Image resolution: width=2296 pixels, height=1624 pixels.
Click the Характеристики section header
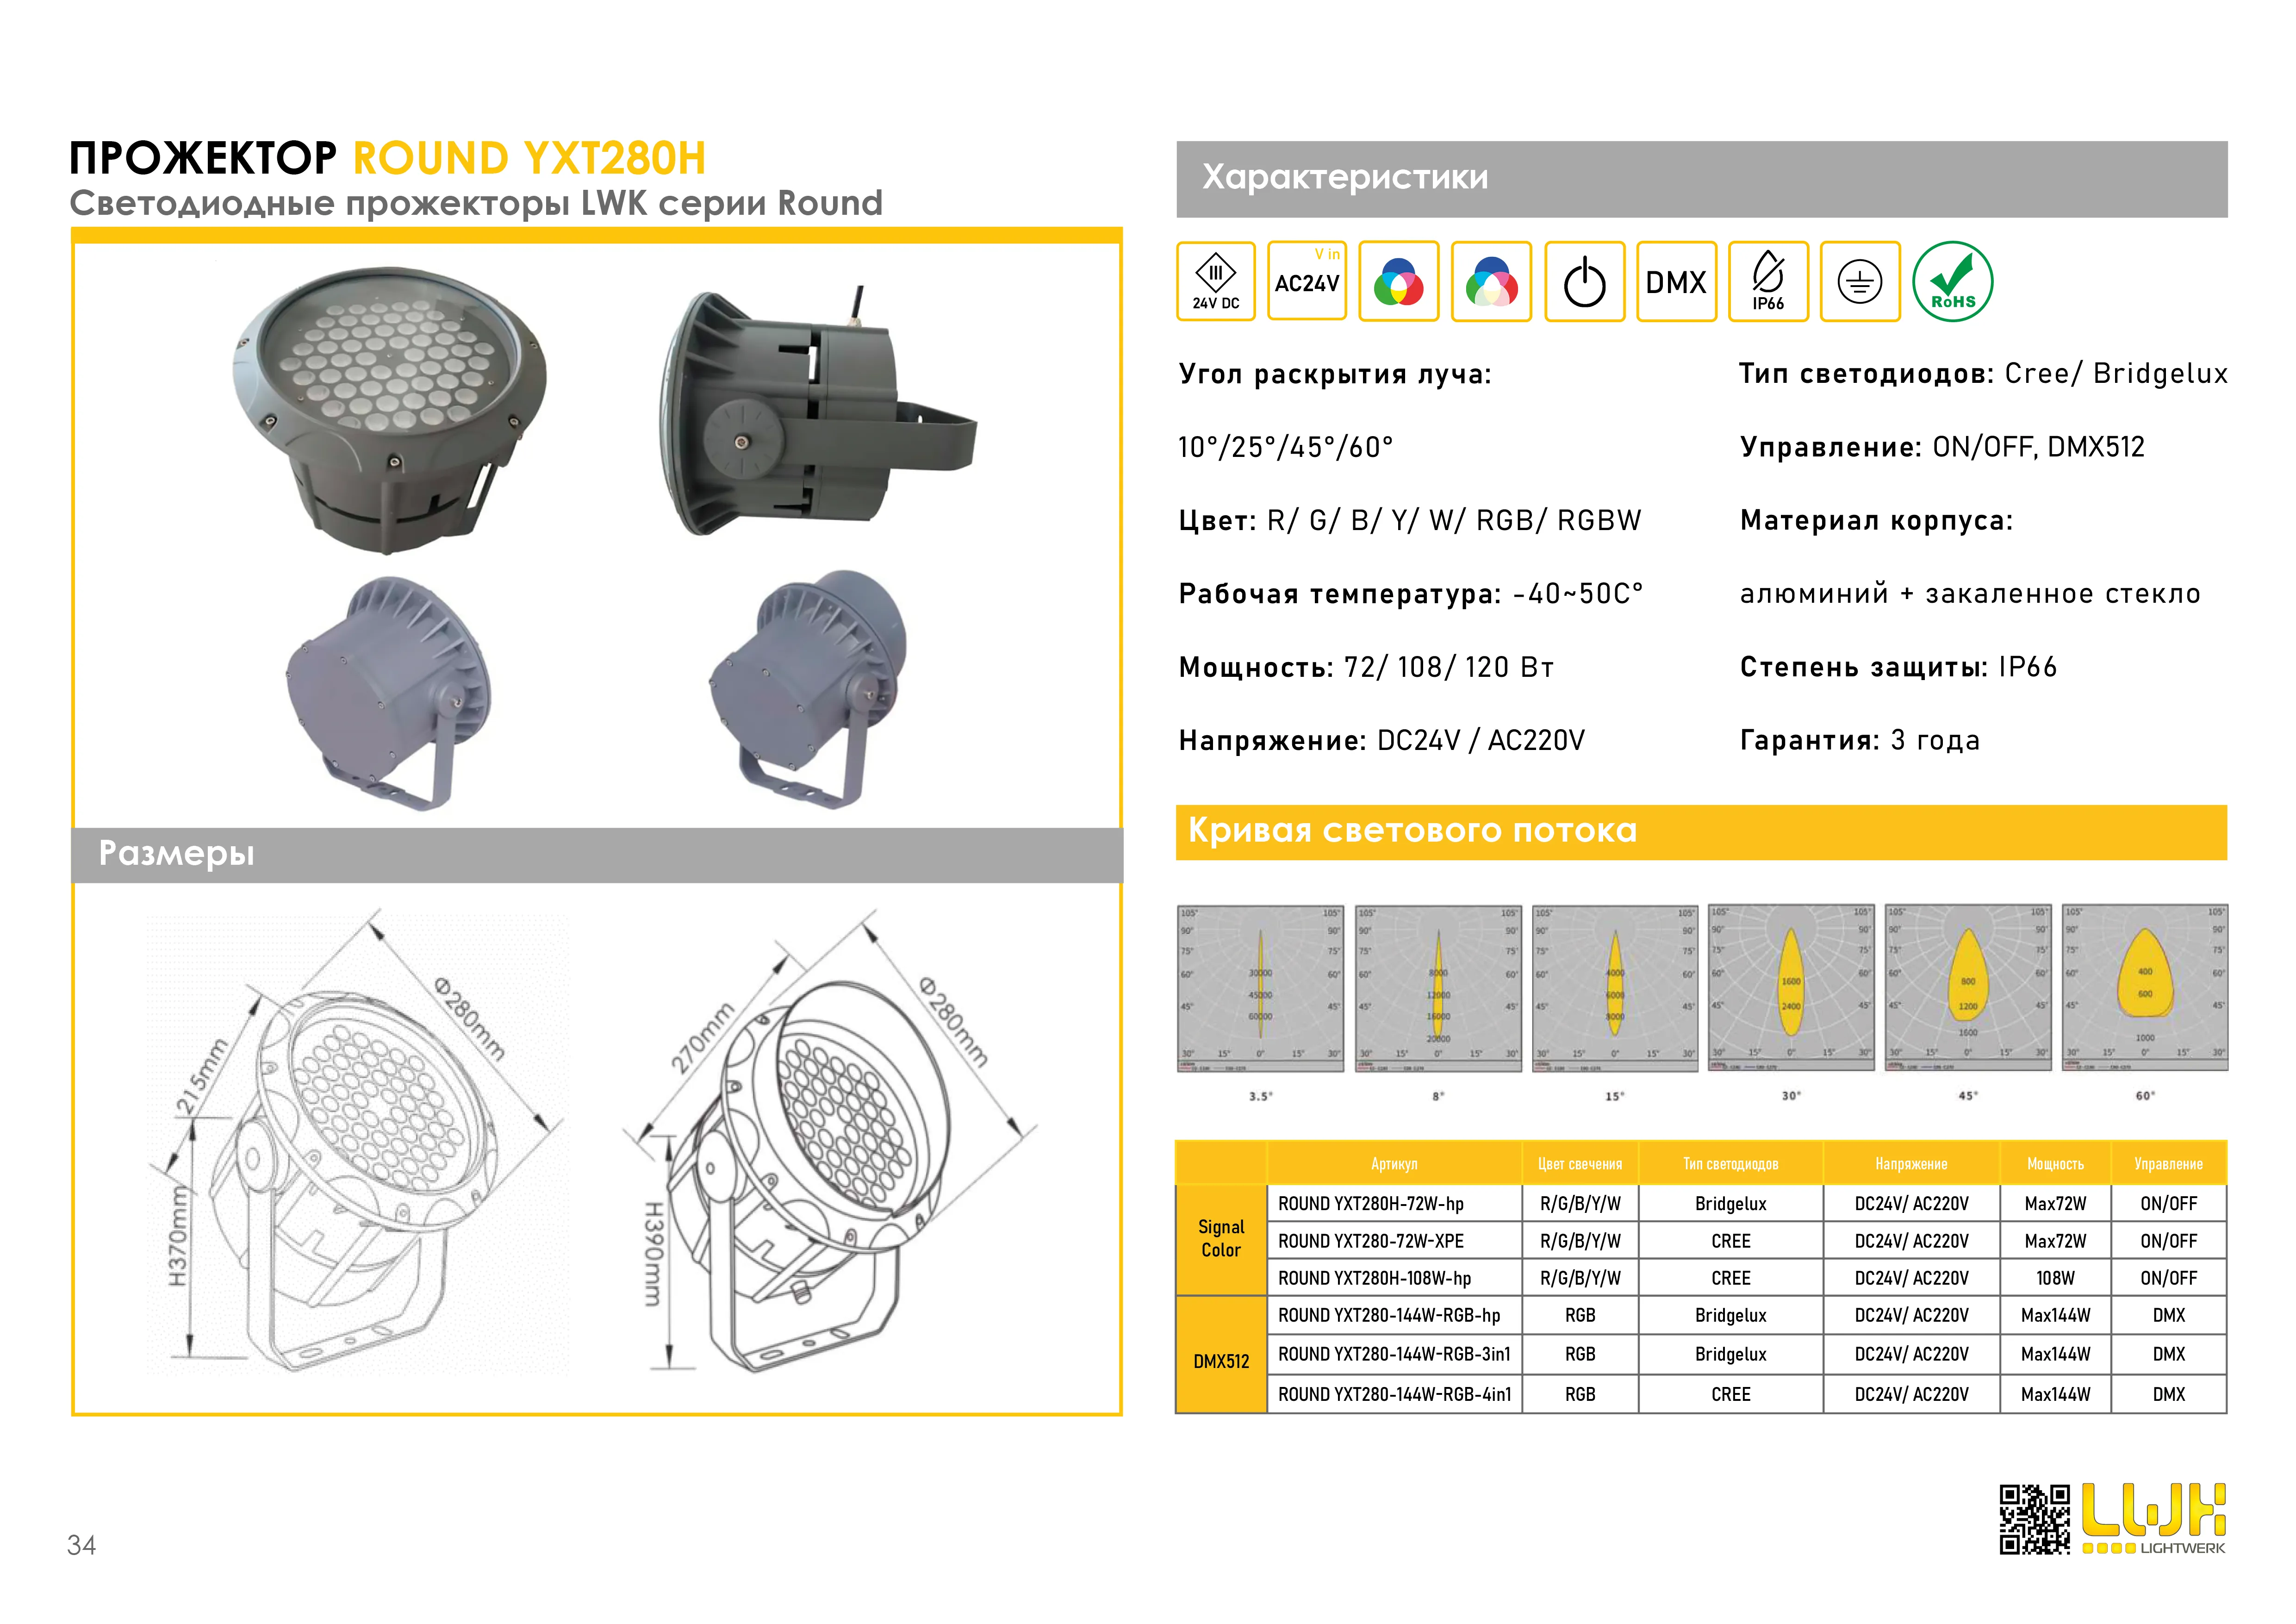1702,179
